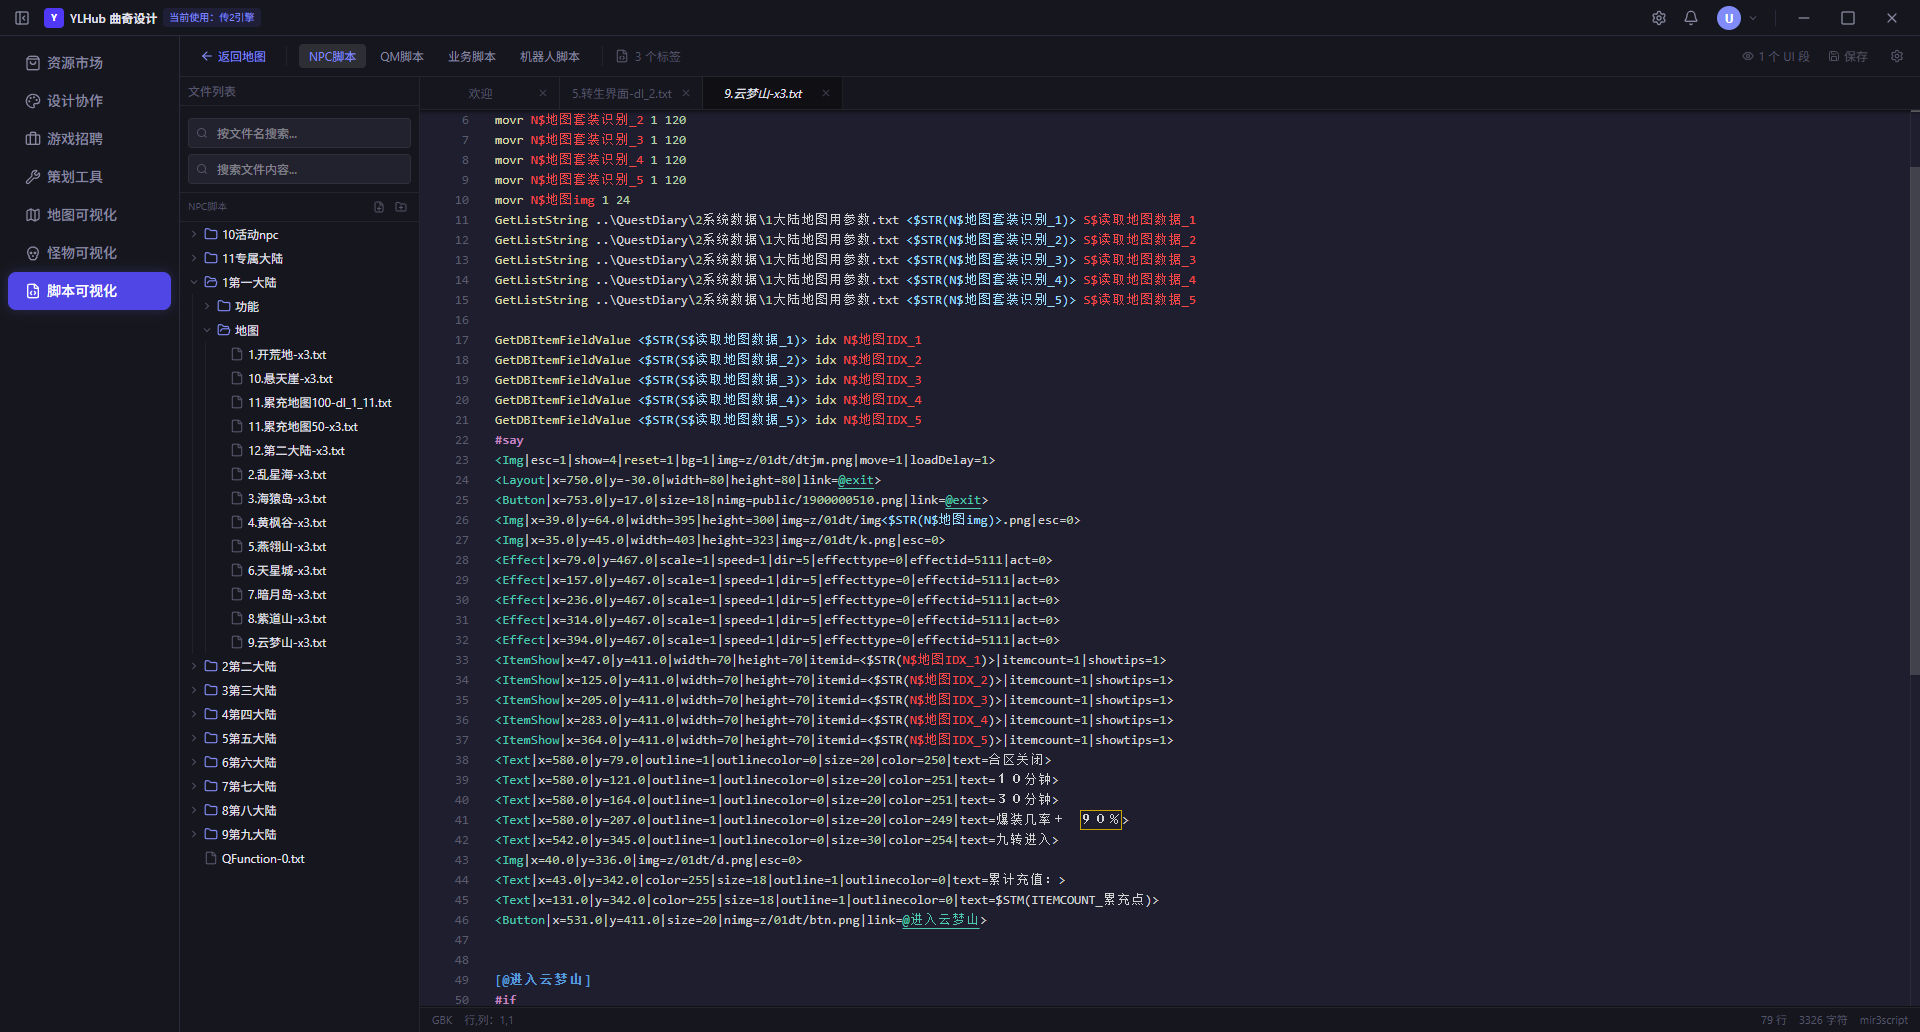The image size is (1920, 1032).
Task: Toggle the sidebar collapse icon
Action: (22, 18)
